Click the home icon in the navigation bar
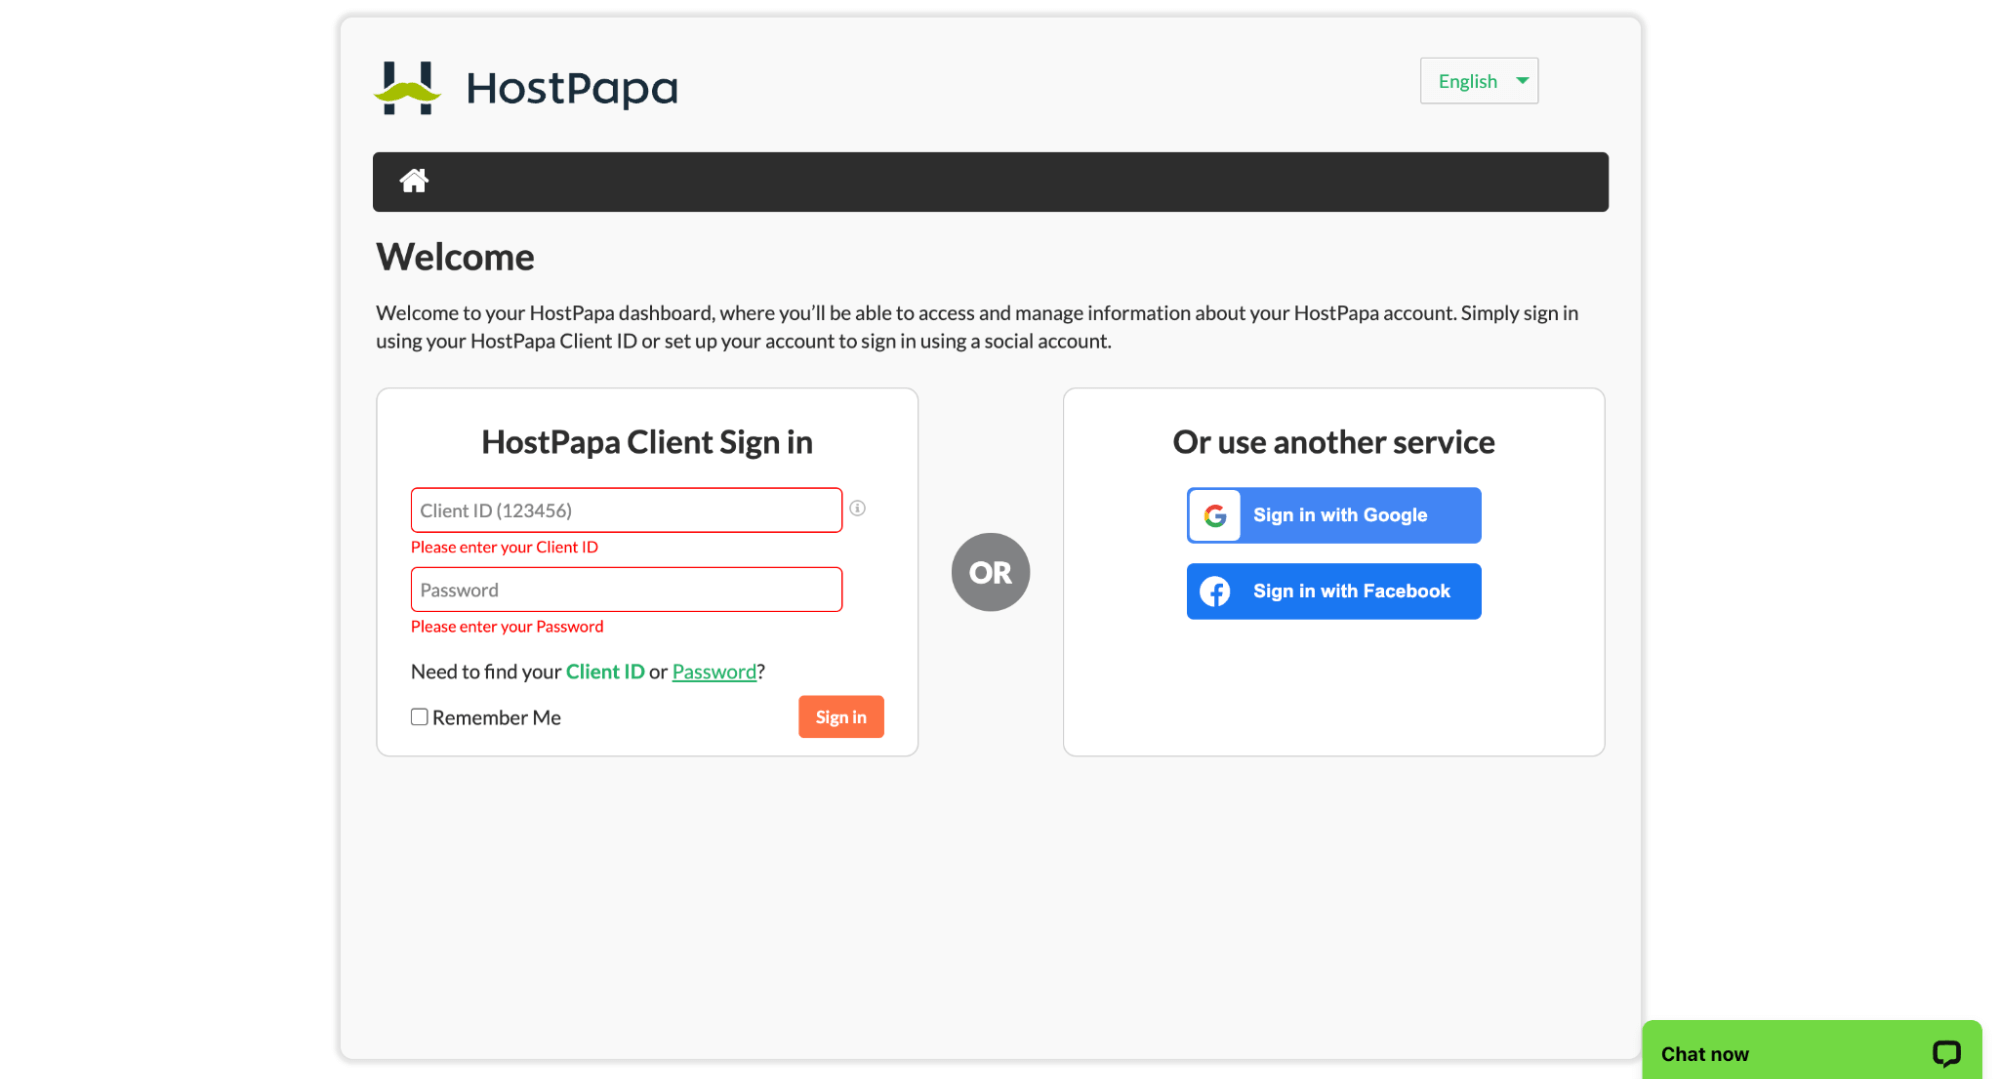 tap(413, 181)
